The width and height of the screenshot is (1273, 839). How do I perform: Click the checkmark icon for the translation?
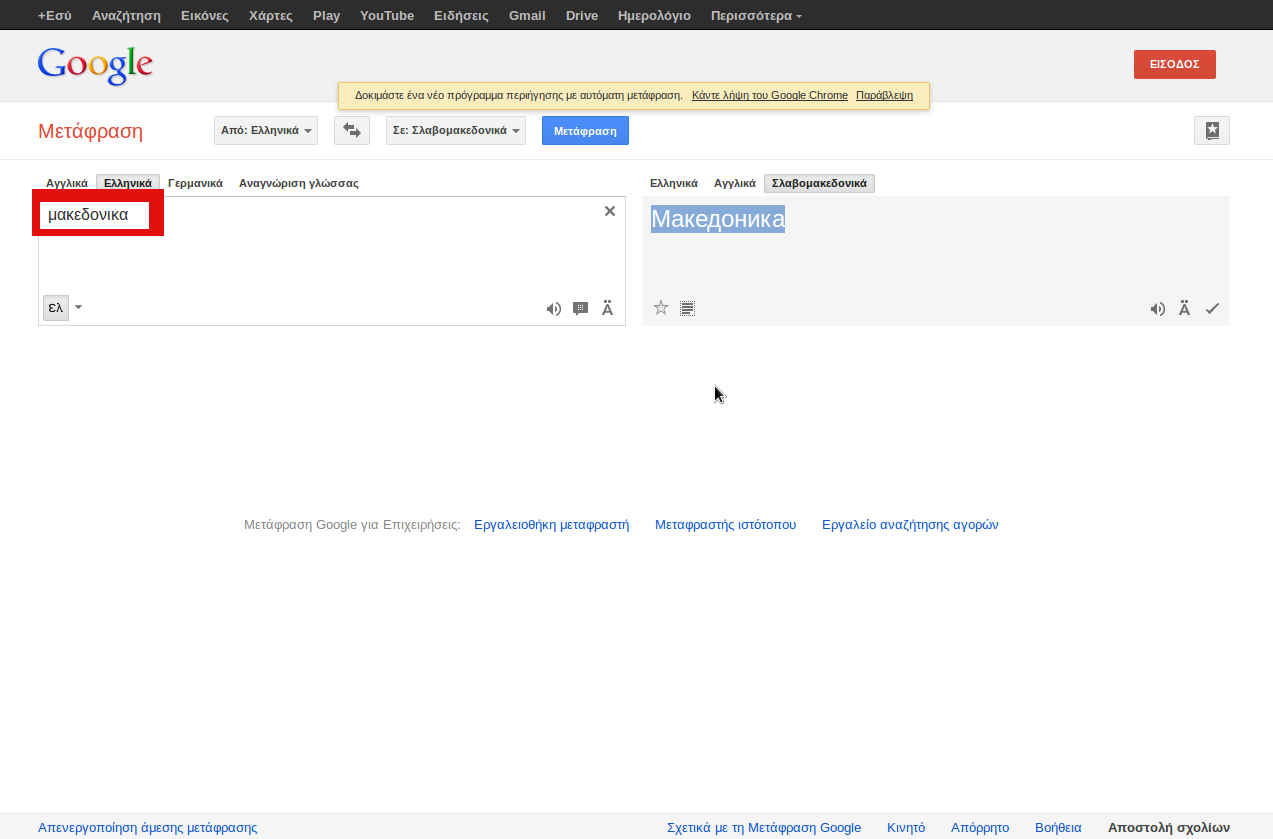(1212, 309)
